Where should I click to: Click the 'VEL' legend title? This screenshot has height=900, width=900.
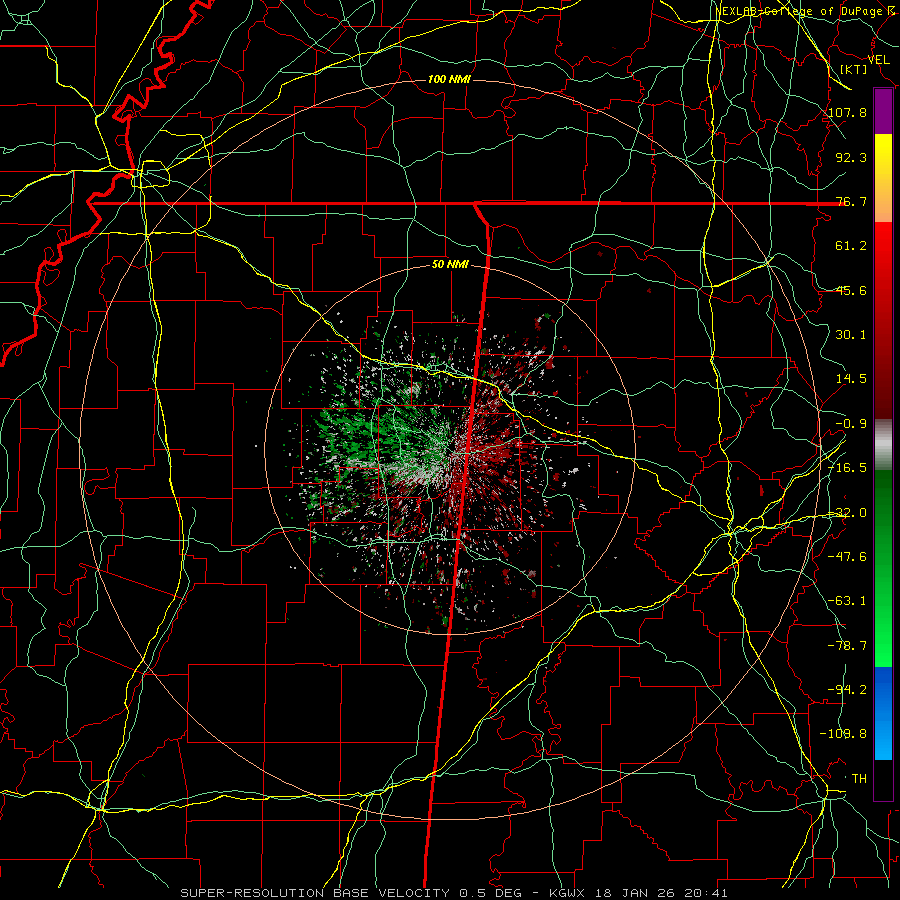coord(879,60)
